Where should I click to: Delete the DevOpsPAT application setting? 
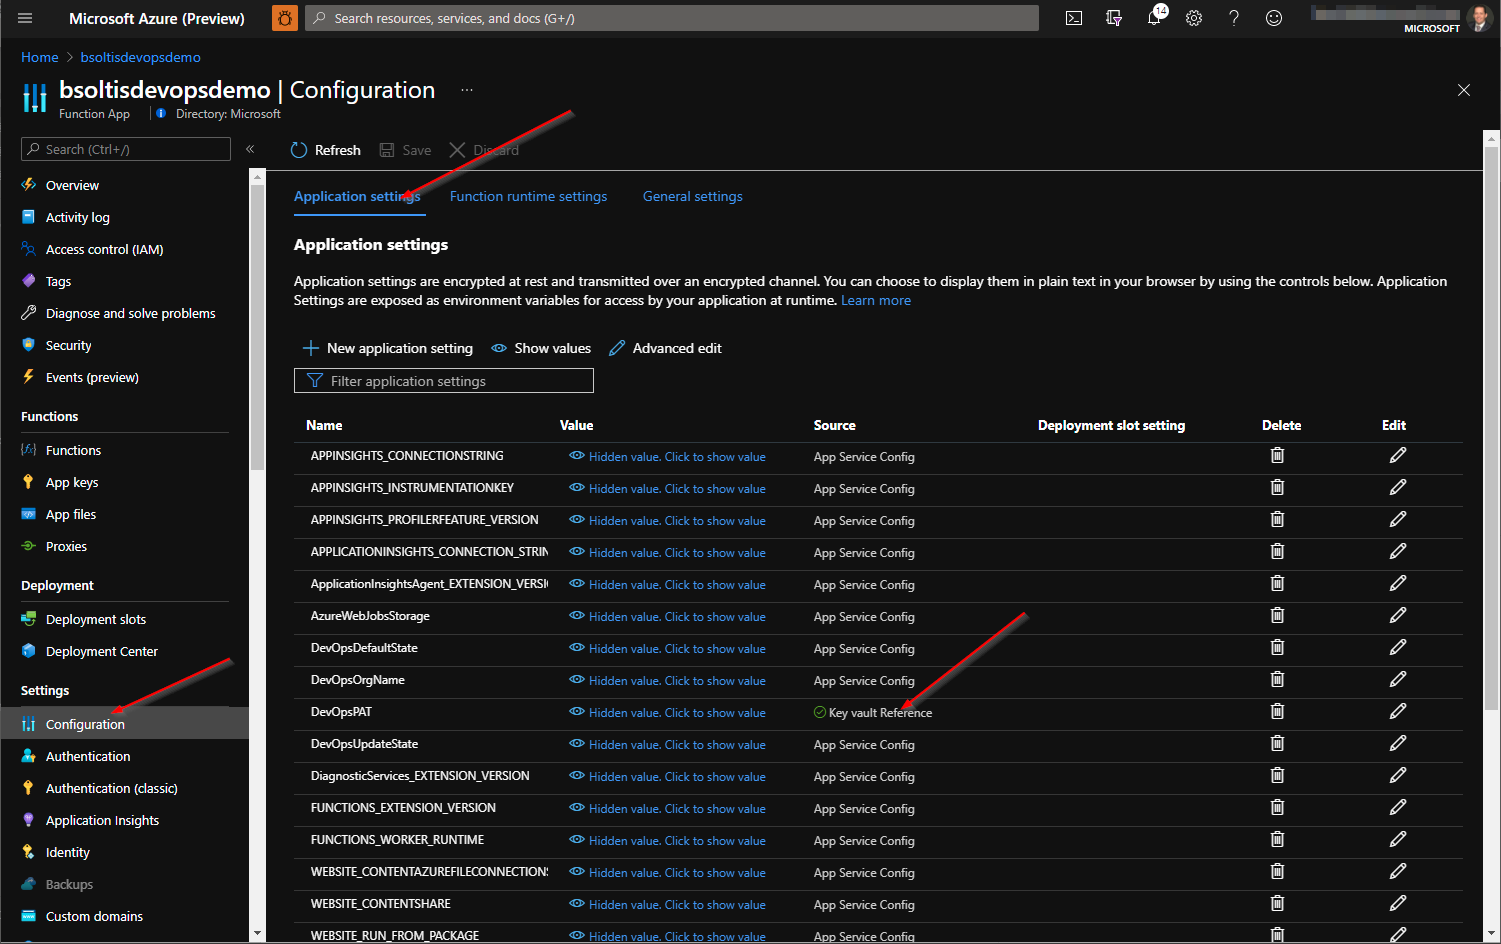(1277, 712)
